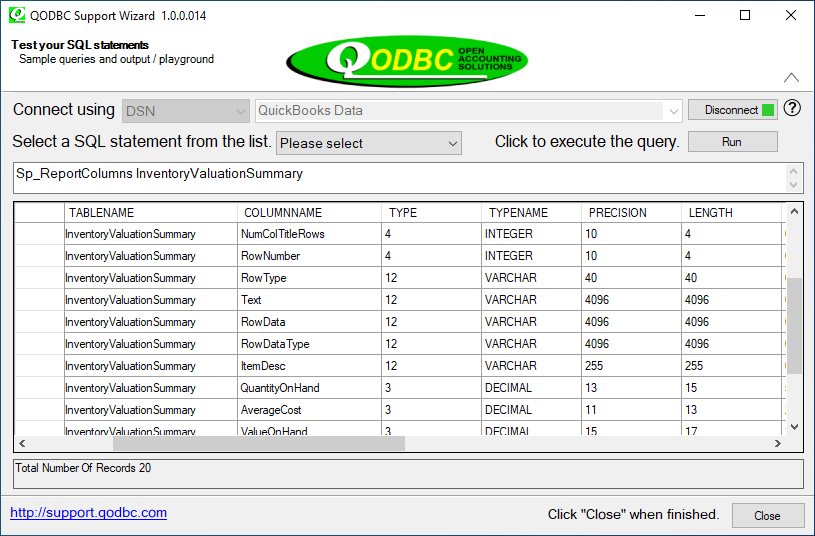Click the results grid scroll-down arrow
The width and height of the screenshot is (815, 536).
click(x=794, y=427)
